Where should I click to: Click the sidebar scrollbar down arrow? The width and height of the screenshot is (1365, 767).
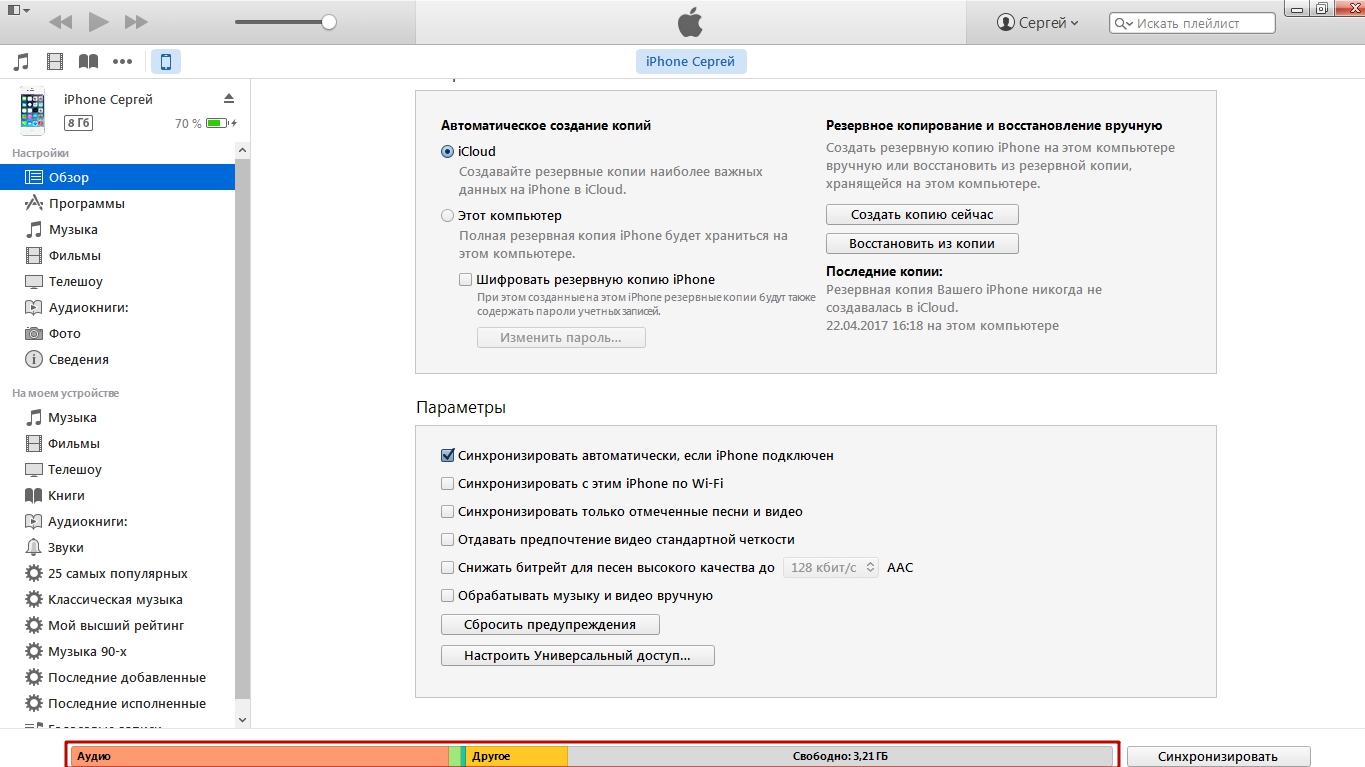pyautogui.click(x=242, y=718)
